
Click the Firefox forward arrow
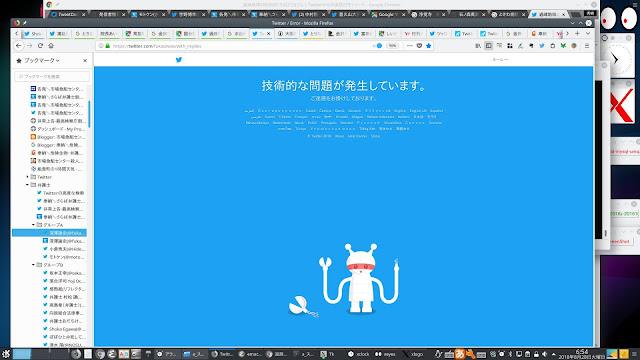tap(29, 46)
